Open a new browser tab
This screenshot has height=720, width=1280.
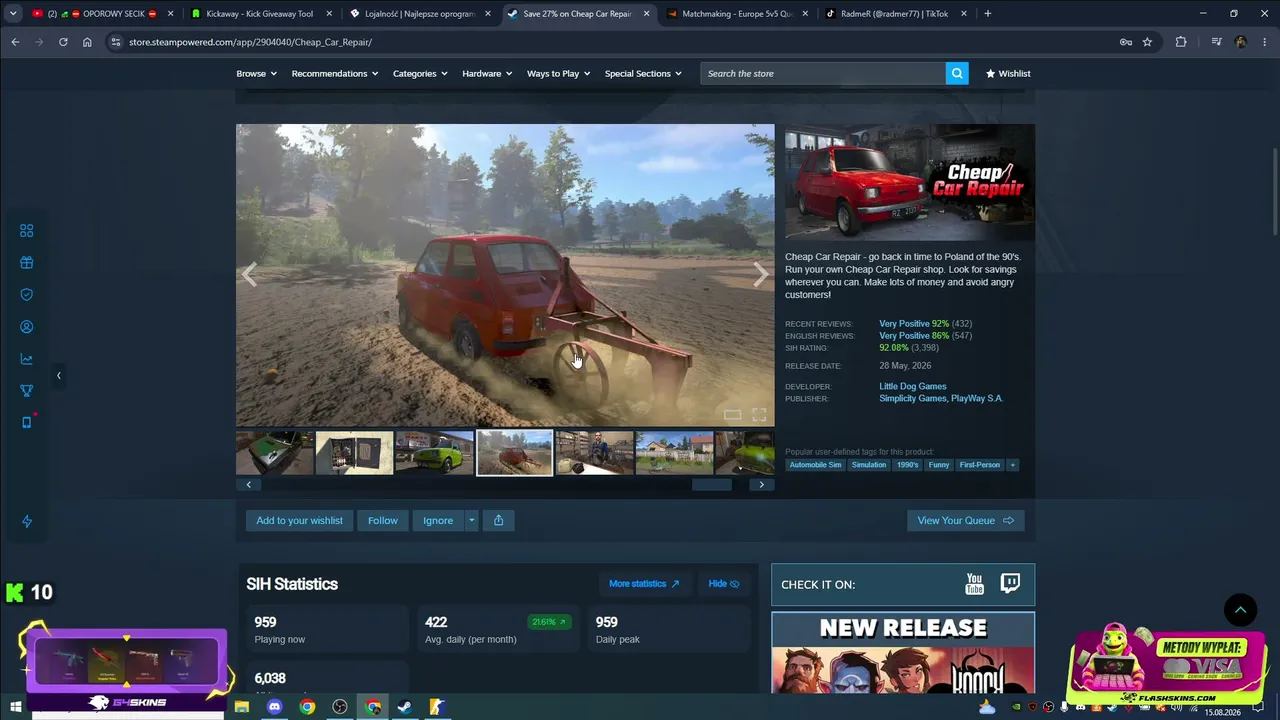coord(988,14)
